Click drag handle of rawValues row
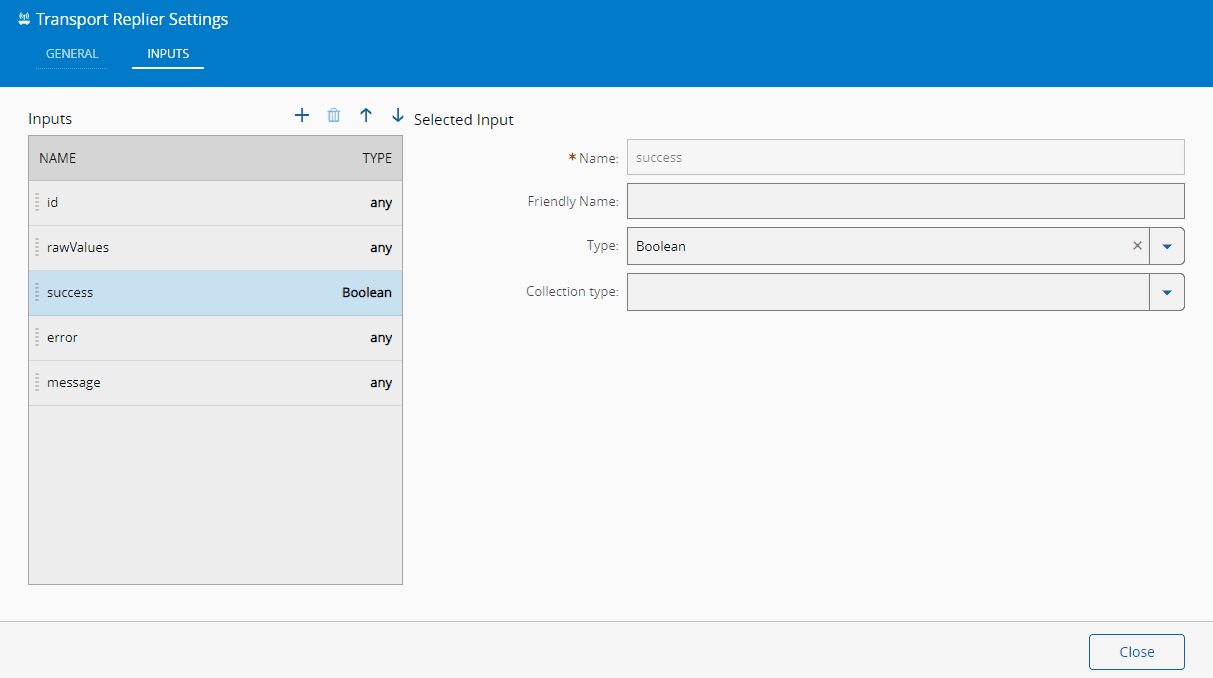1213x678 pixels. (x=37, y=248)
